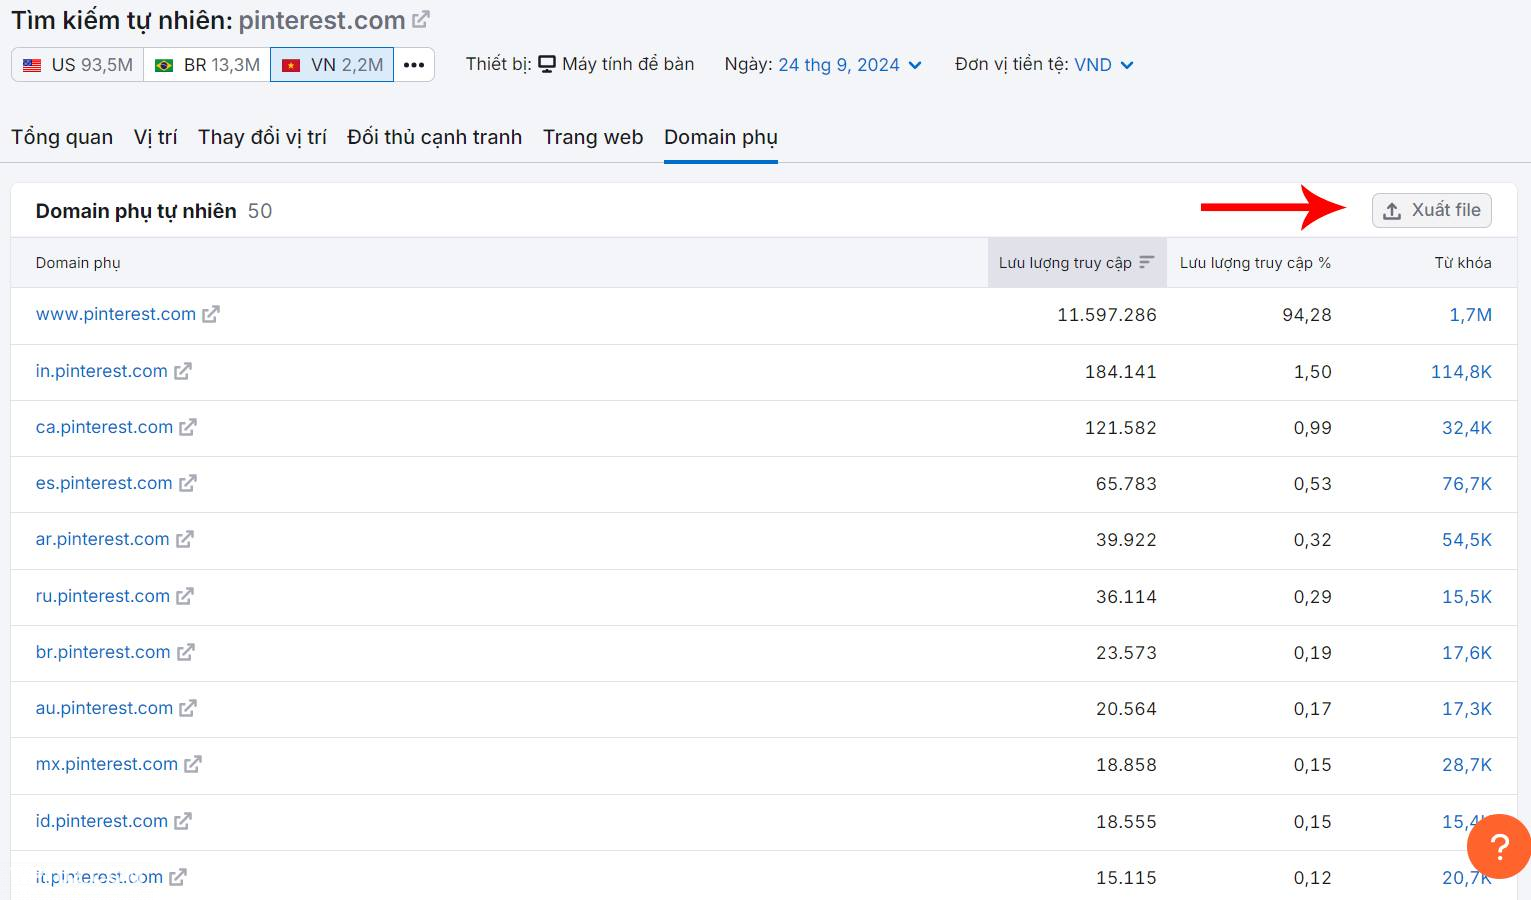The height and width of the screenshot is (900, 1531).
Task: Select traffic value 184.141
Action: (1121, 372)
